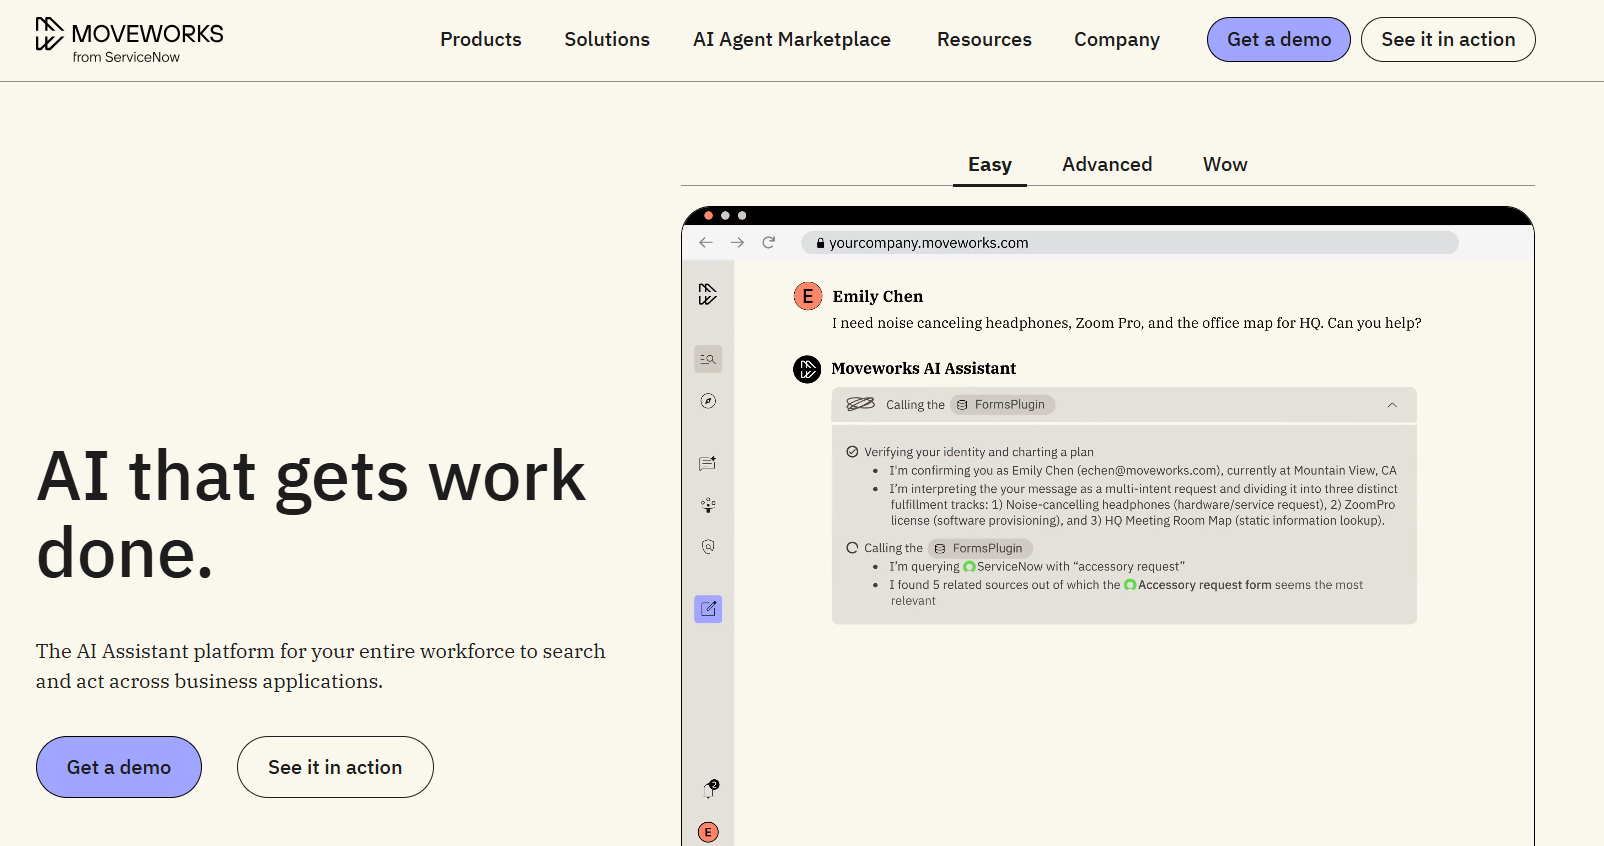Open the agents hub icon in the sidebar
Screen dimensions: 1604x846
(x=708, y=505)
